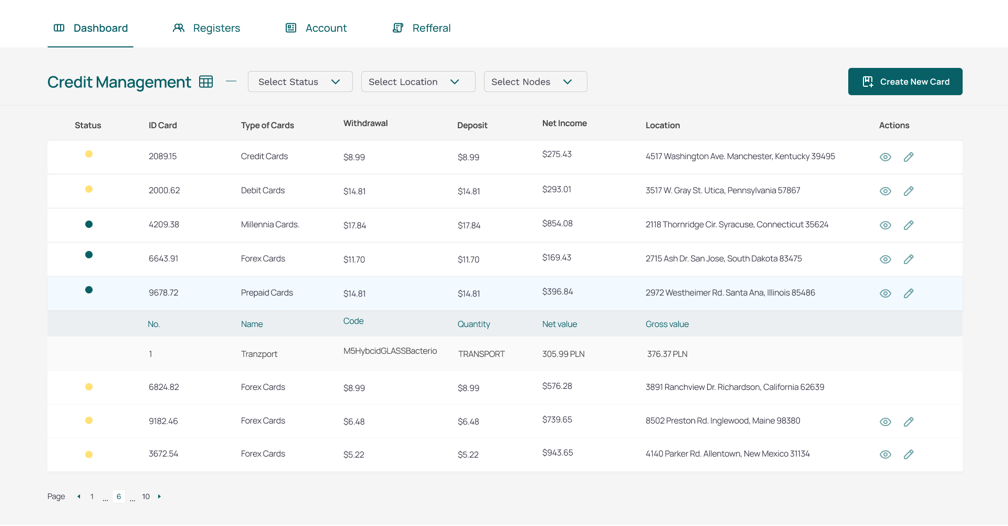Toggle eye icon for Forex Cards 6643.91

885,259
